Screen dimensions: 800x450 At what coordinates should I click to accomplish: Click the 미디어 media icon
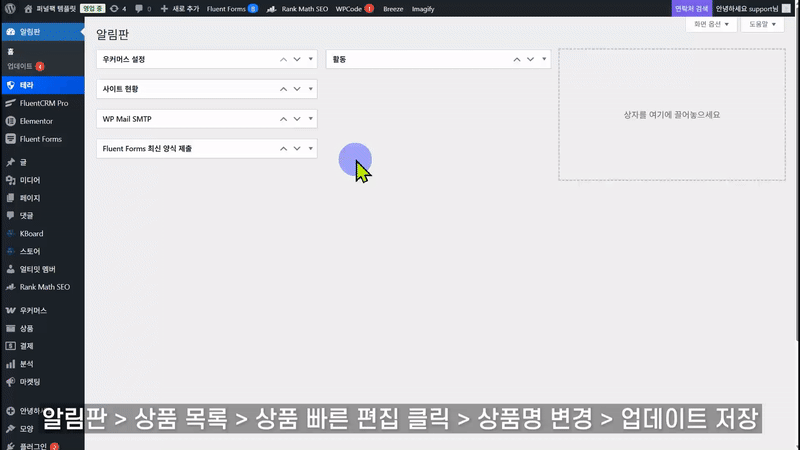[11, 180]
